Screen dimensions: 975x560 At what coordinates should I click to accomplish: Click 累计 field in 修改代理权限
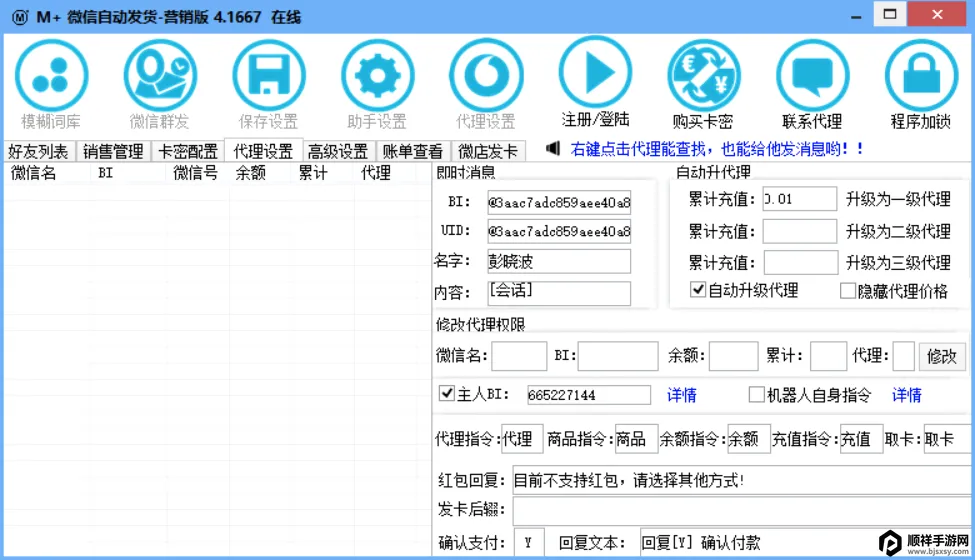click(828, 356)
